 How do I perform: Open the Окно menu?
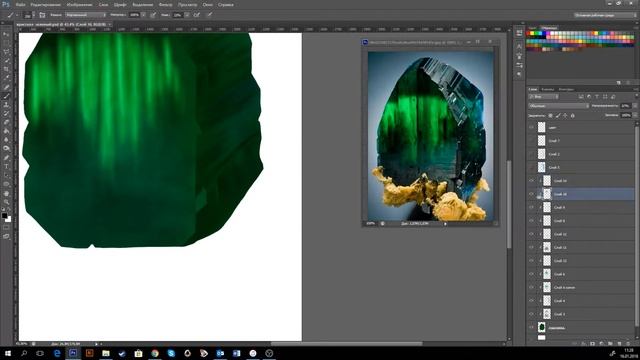tap(208, 4)
